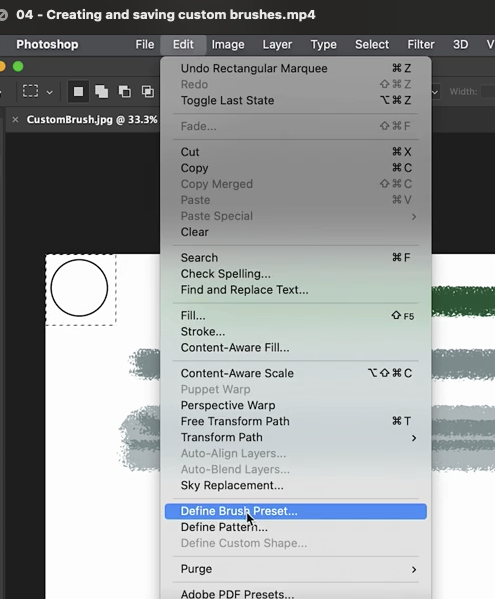Select the Rectangular Marquee tool icon
The width and height of the screenshot is (495, 599).
(x=31, y=92)
